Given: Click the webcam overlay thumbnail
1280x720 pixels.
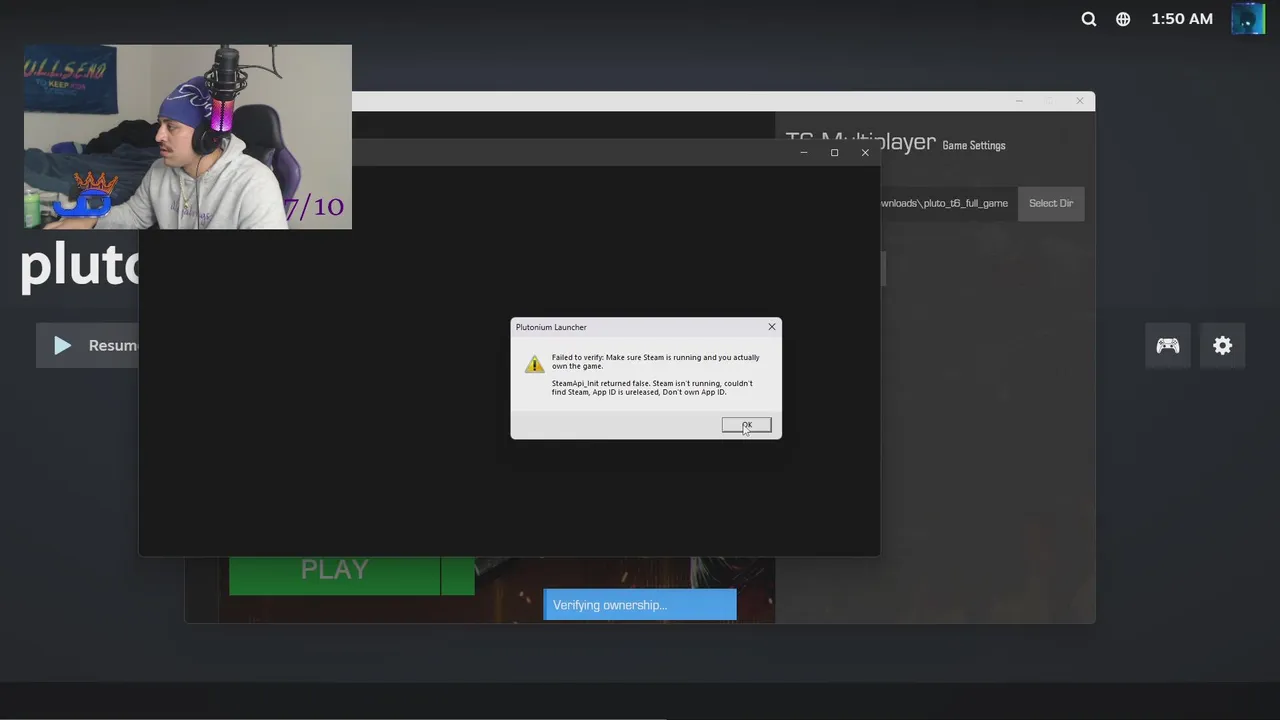Looking at the screenshot, I should 188,137.
